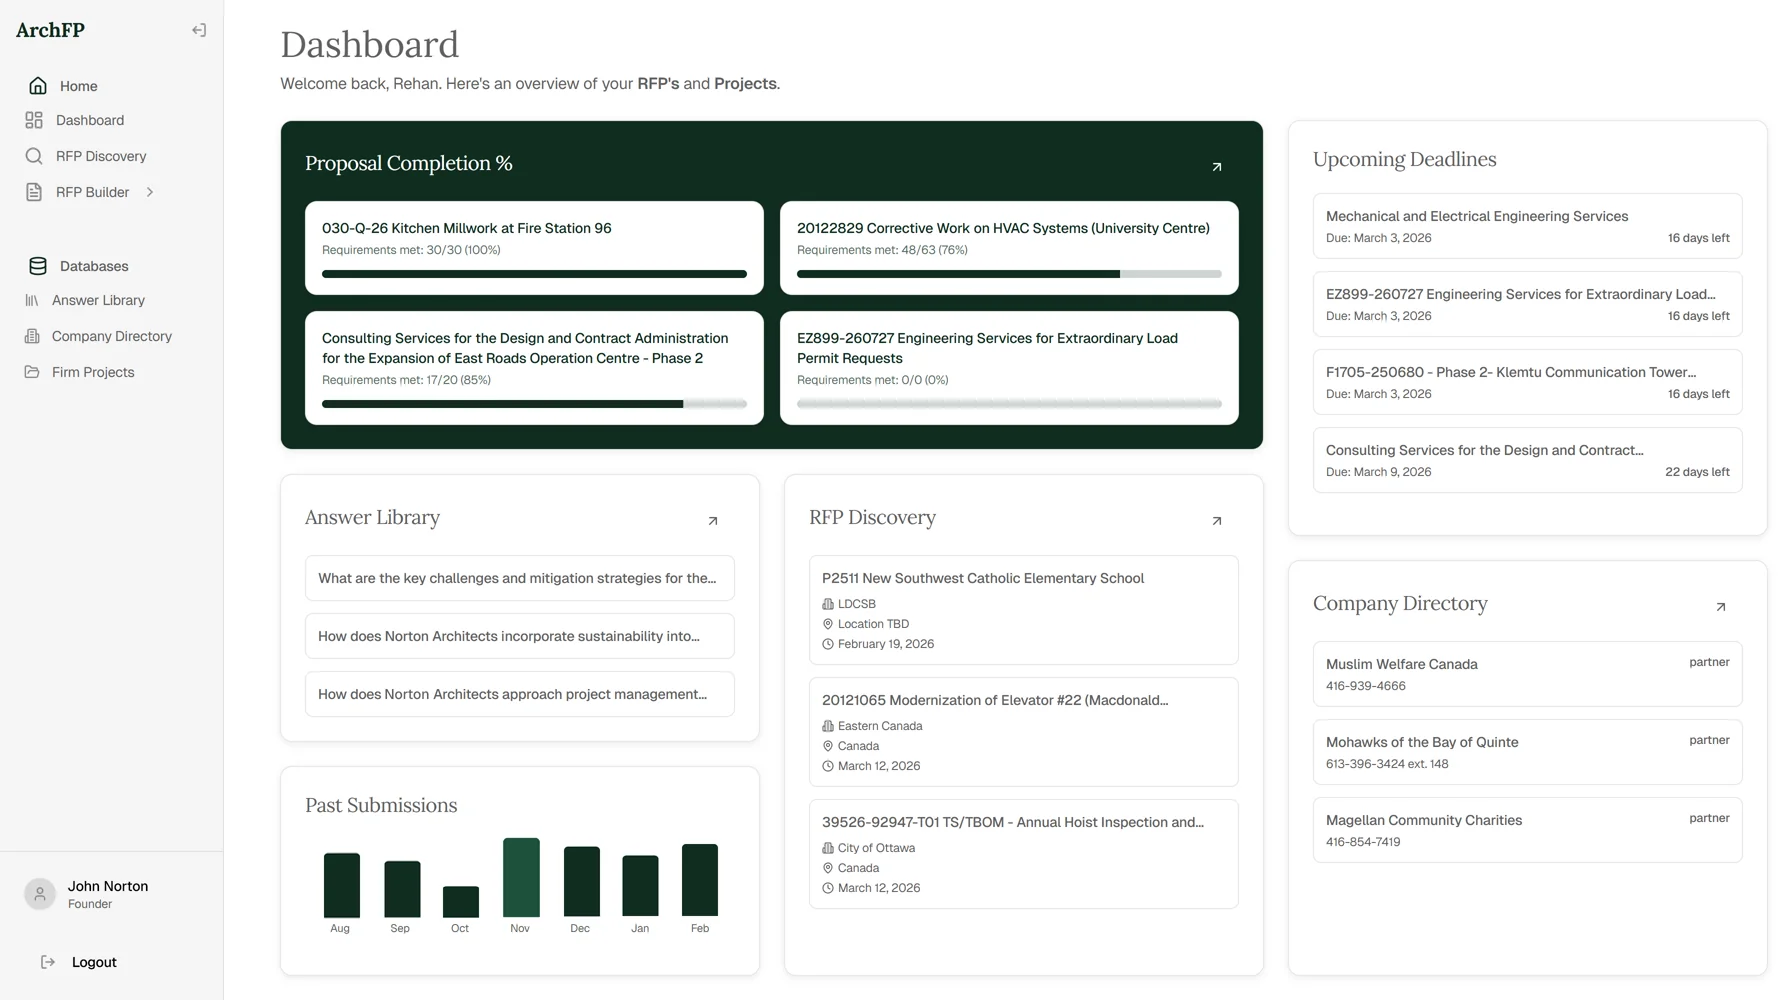Click the Databases cylinder icon
The width and height of the screenshot is (1792, 1000).
[38, 266]
